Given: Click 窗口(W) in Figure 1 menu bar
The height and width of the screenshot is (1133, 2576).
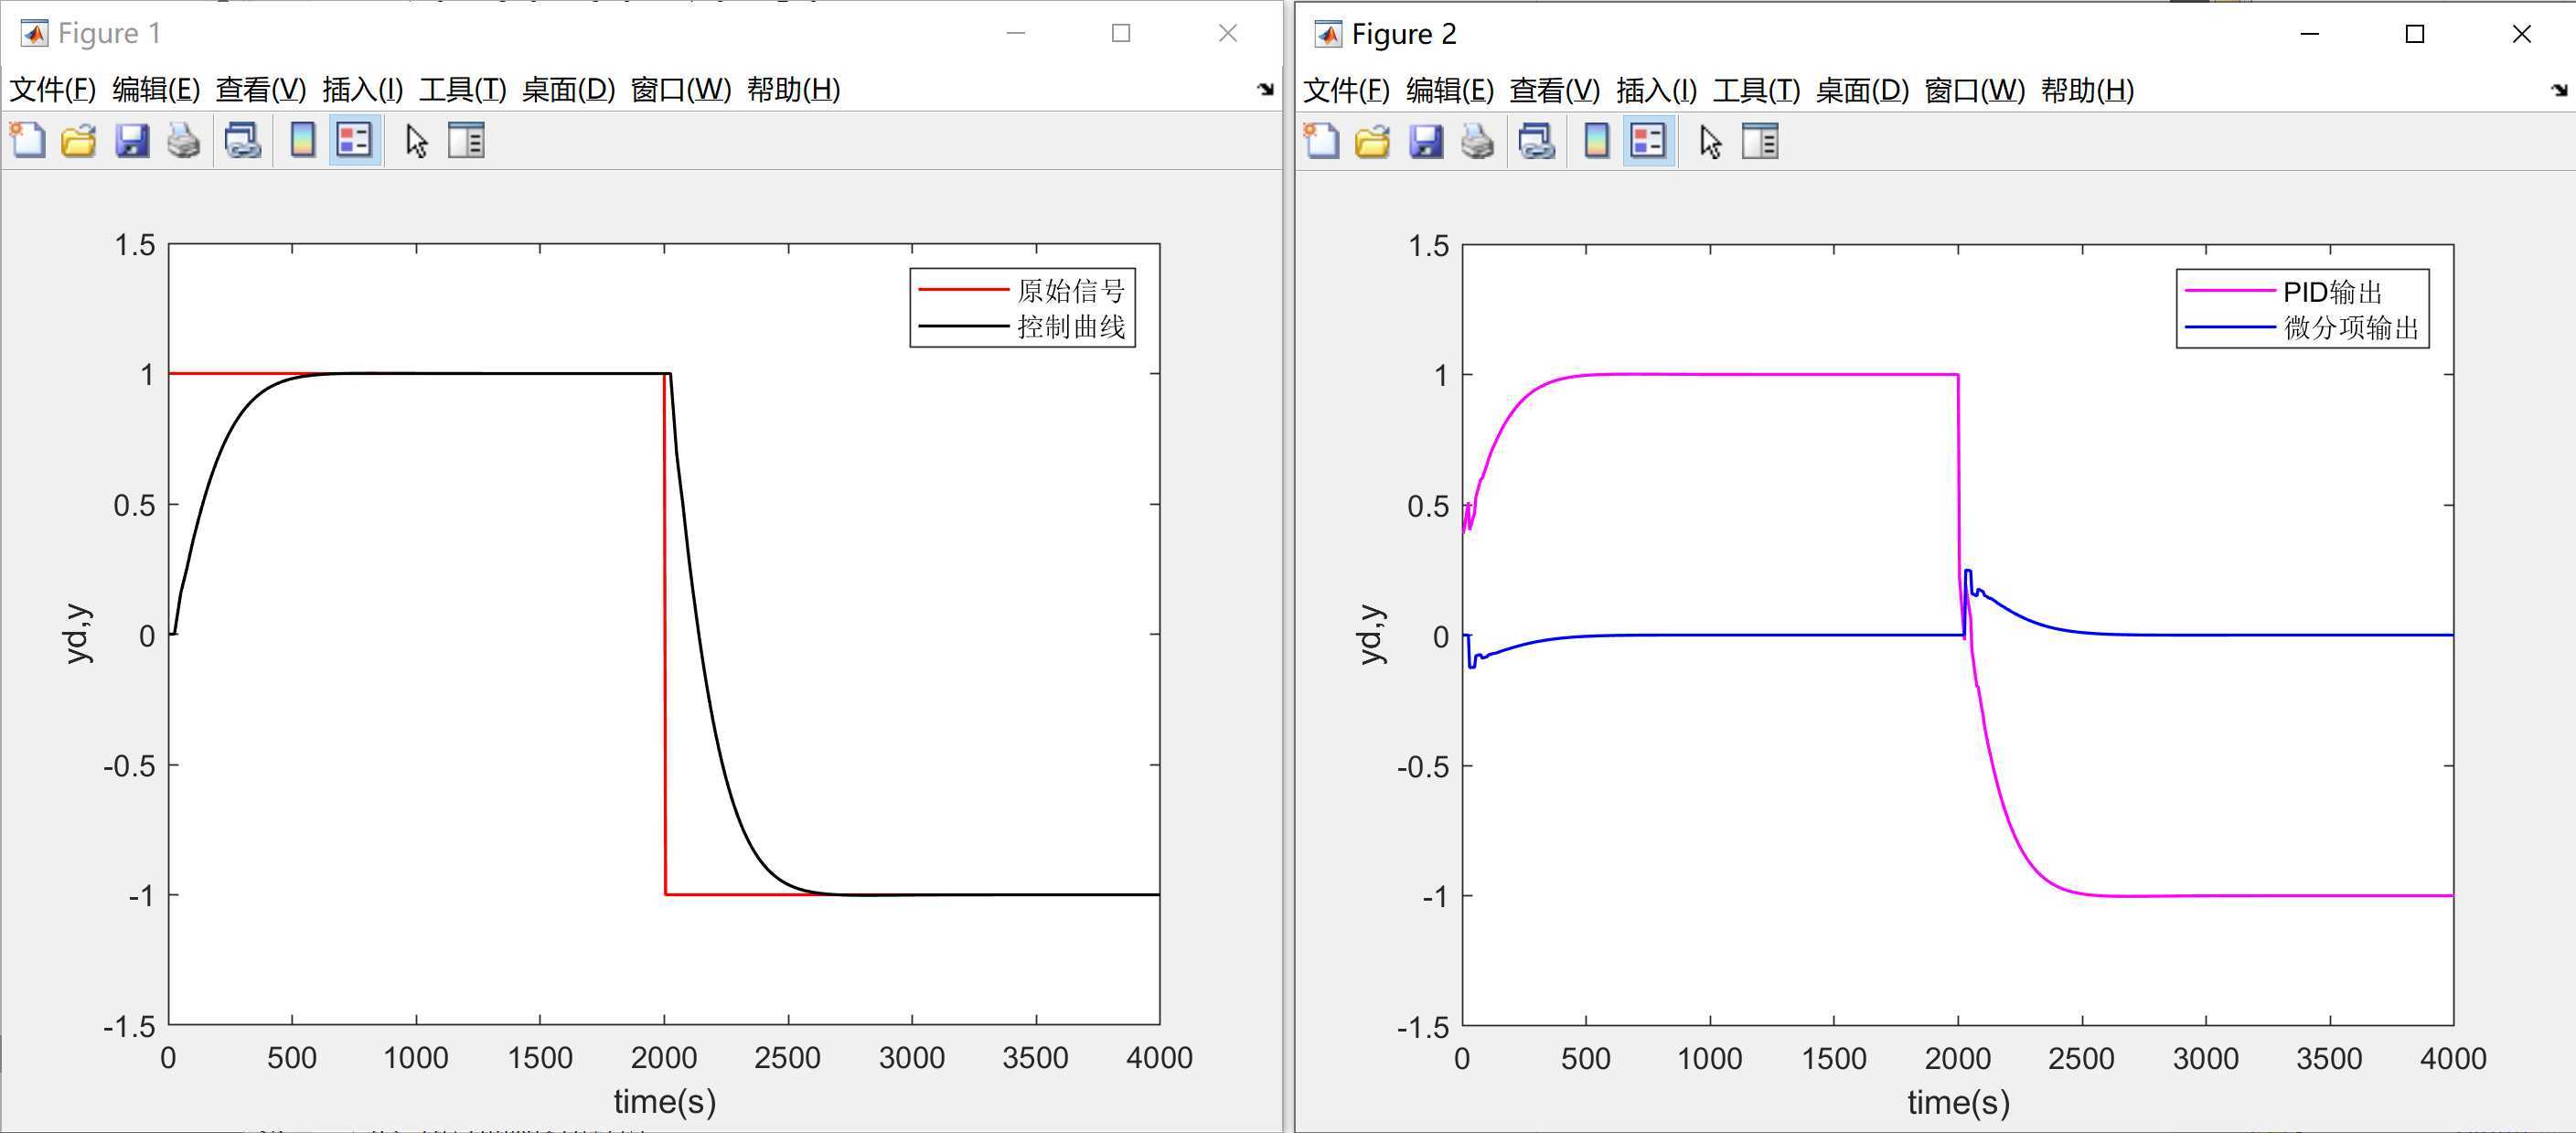Looking at the screenshot, I should click(681, 90).
